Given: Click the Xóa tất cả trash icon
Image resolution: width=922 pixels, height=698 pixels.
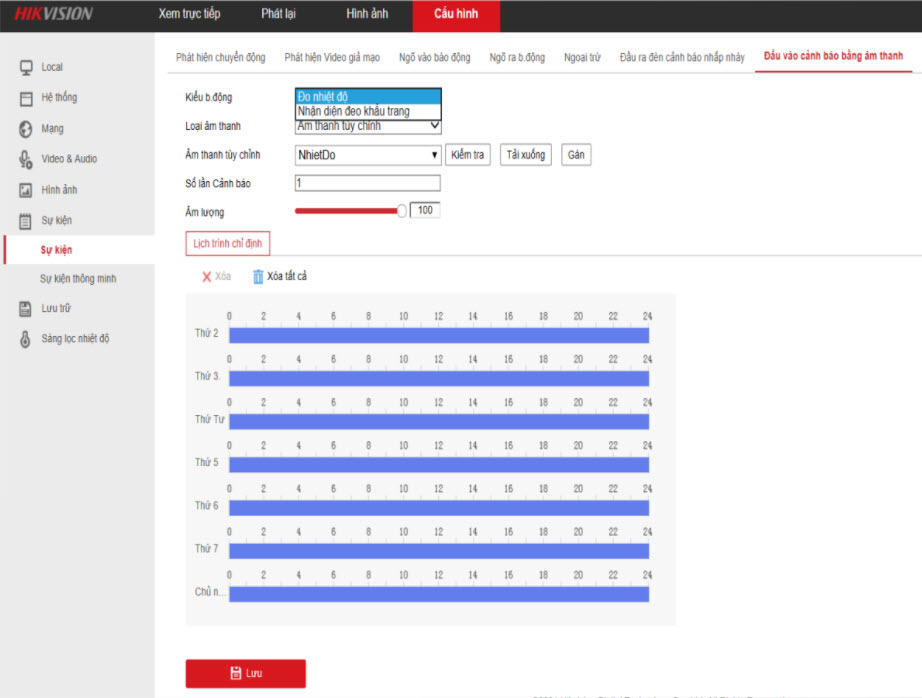Looking at the screenshot, I should point(258,276).
